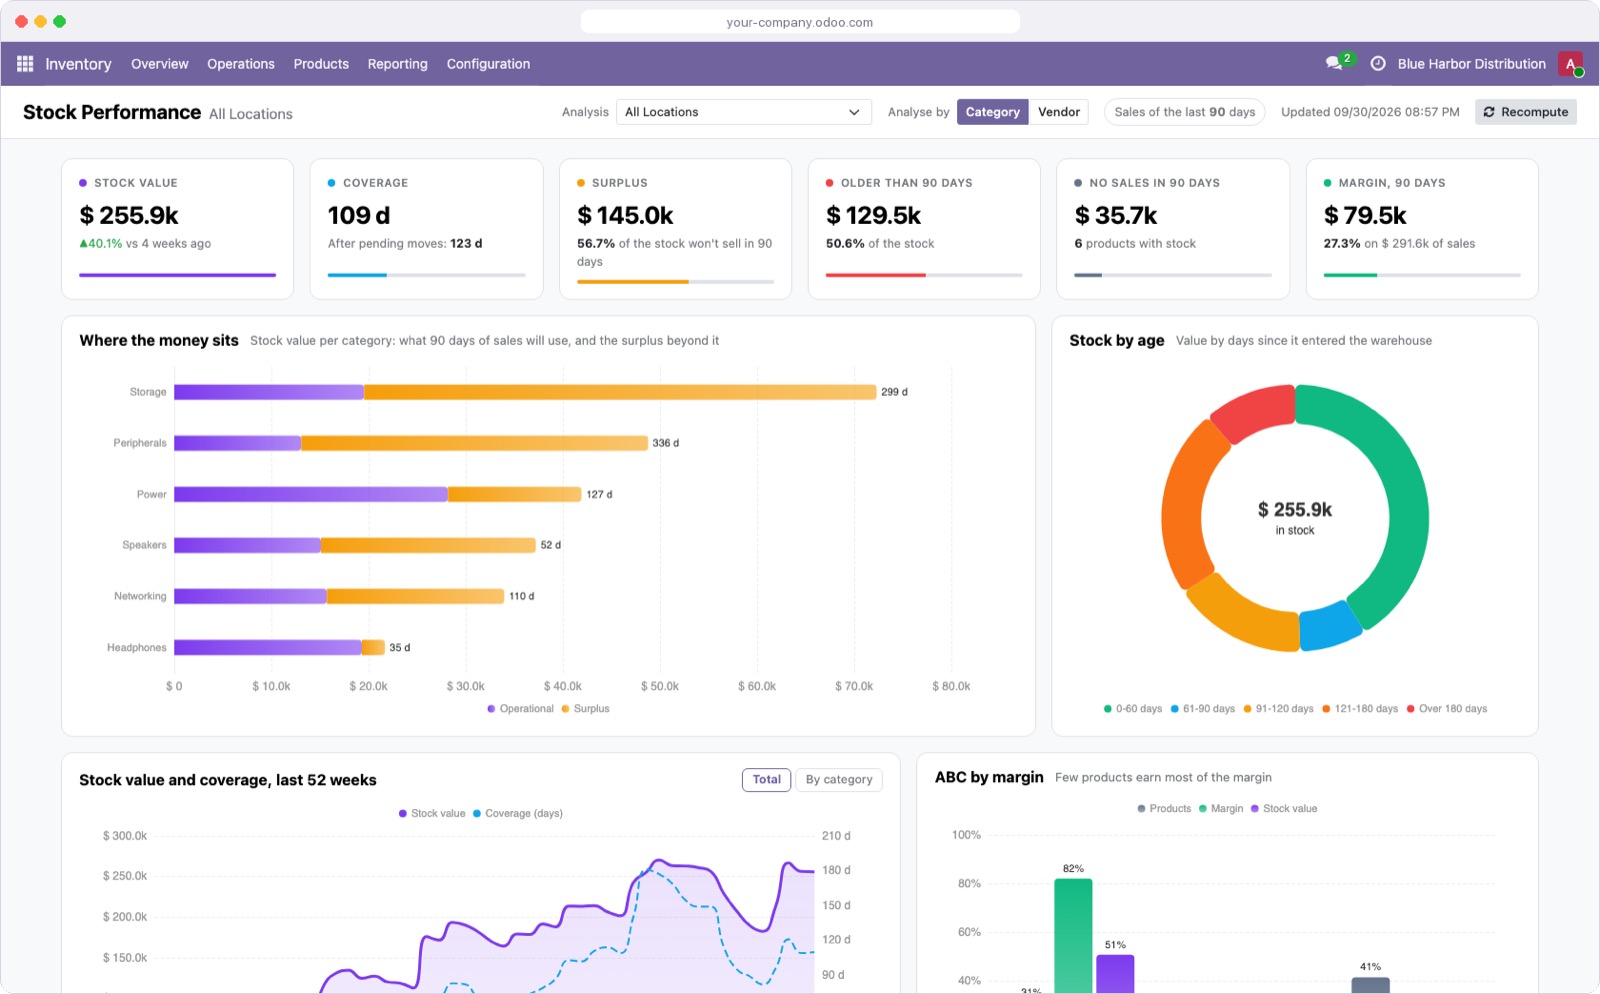1600x994 pixels.
Task: Toggle Surplus series in bar chart legend
Action: click(x=585, y=709)
